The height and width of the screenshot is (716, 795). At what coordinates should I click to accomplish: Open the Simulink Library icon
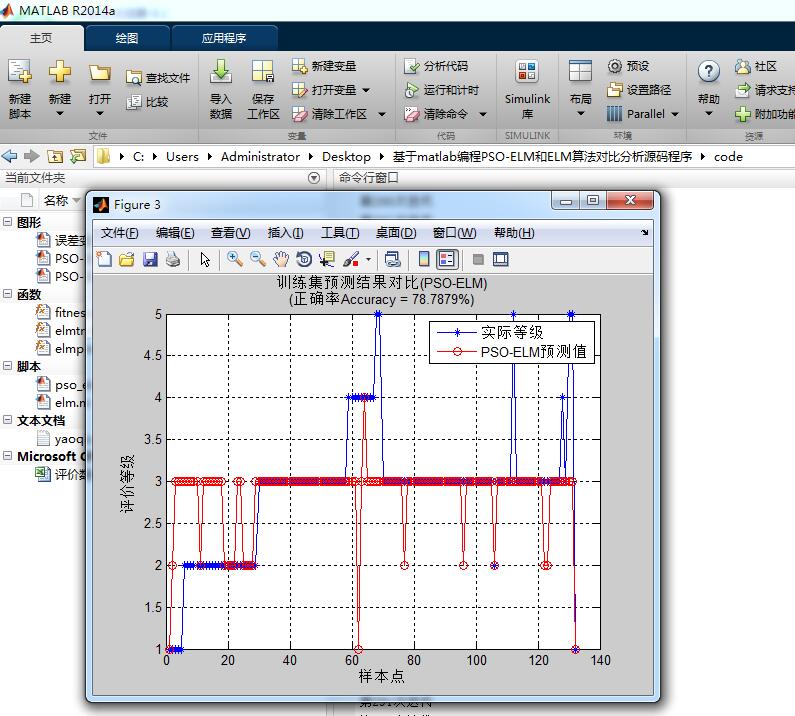(x=527, y=71)
